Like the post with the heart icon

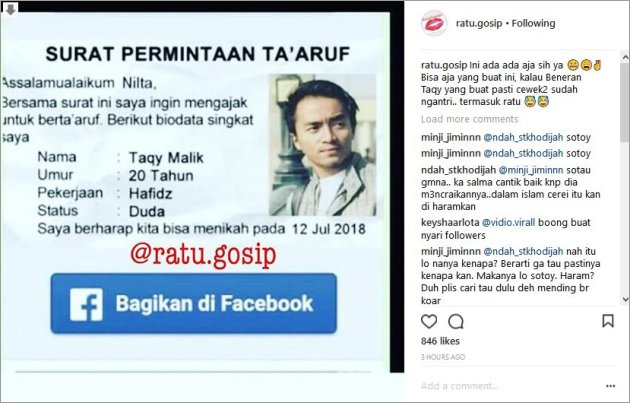(x=429, y=321)
